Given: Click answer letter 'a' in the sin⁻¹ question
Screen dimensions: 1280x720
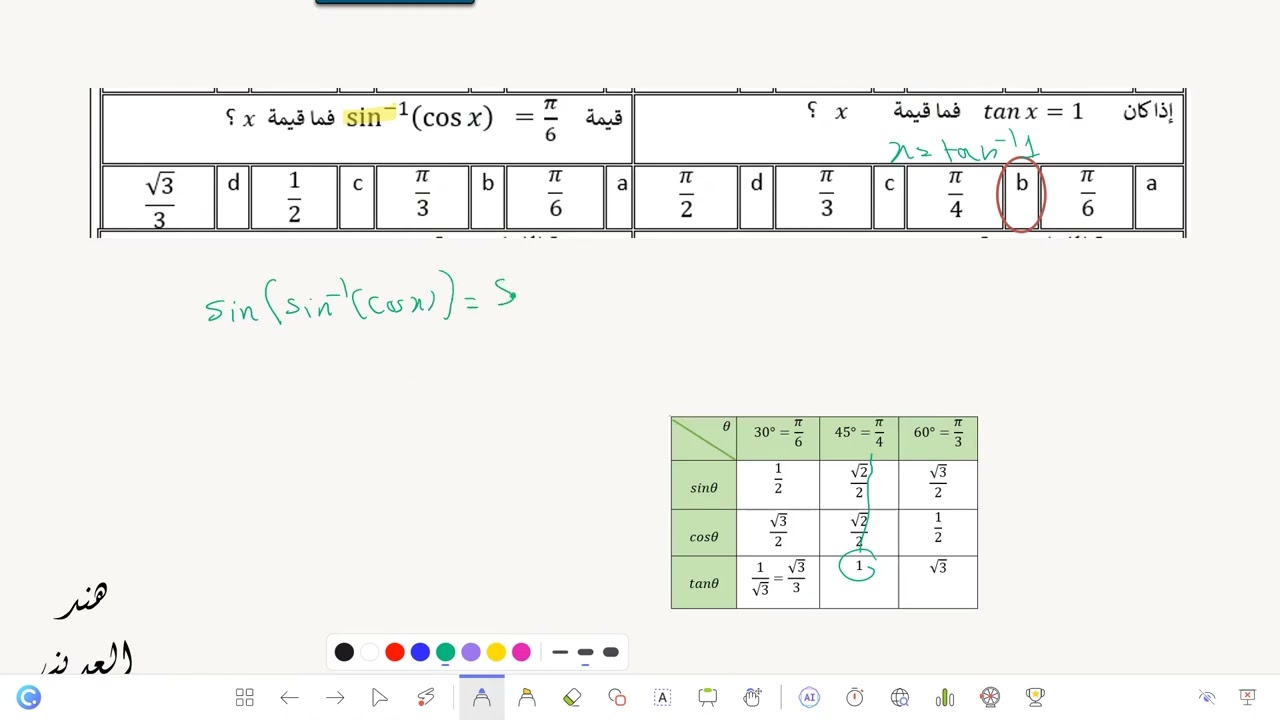Looking at the screenshot, I should pos(622,184).
